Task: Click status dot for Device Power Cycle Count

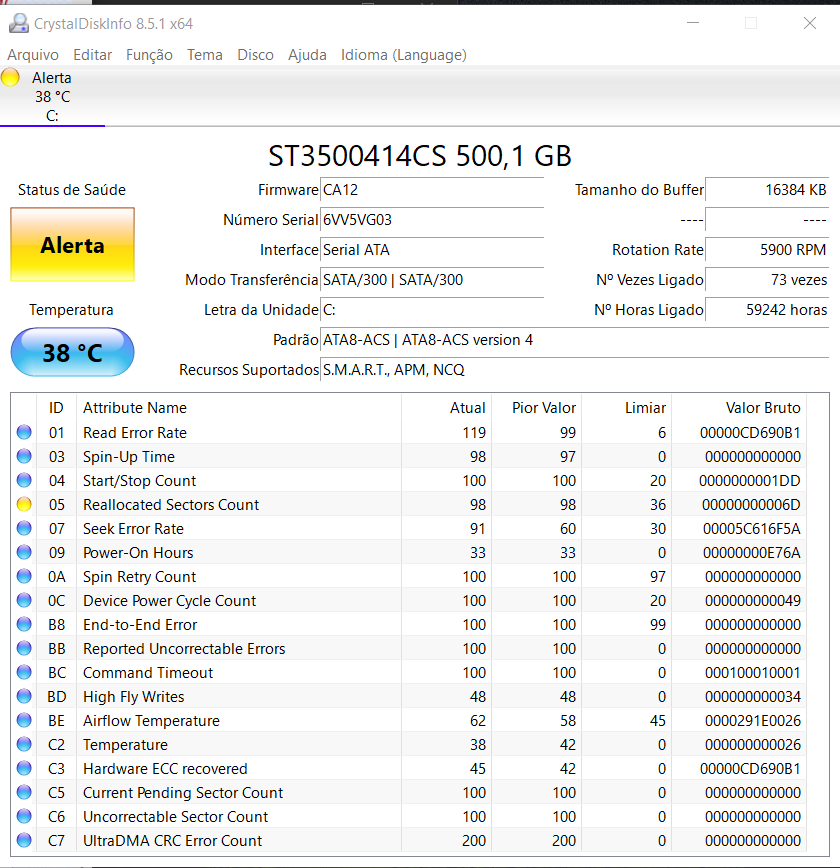Action: click(24, 600)
